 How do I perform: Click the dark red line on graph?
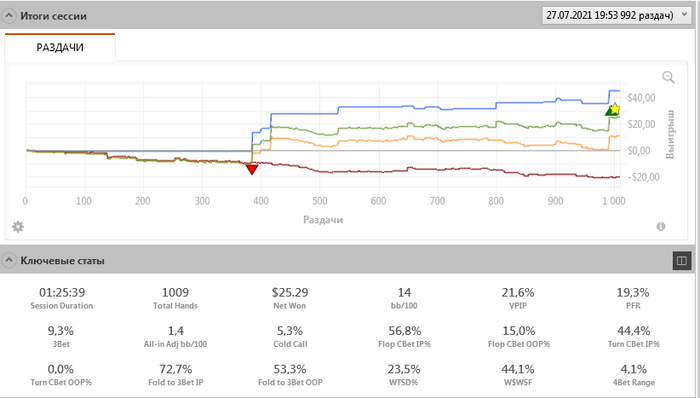(x=357, y=172)
